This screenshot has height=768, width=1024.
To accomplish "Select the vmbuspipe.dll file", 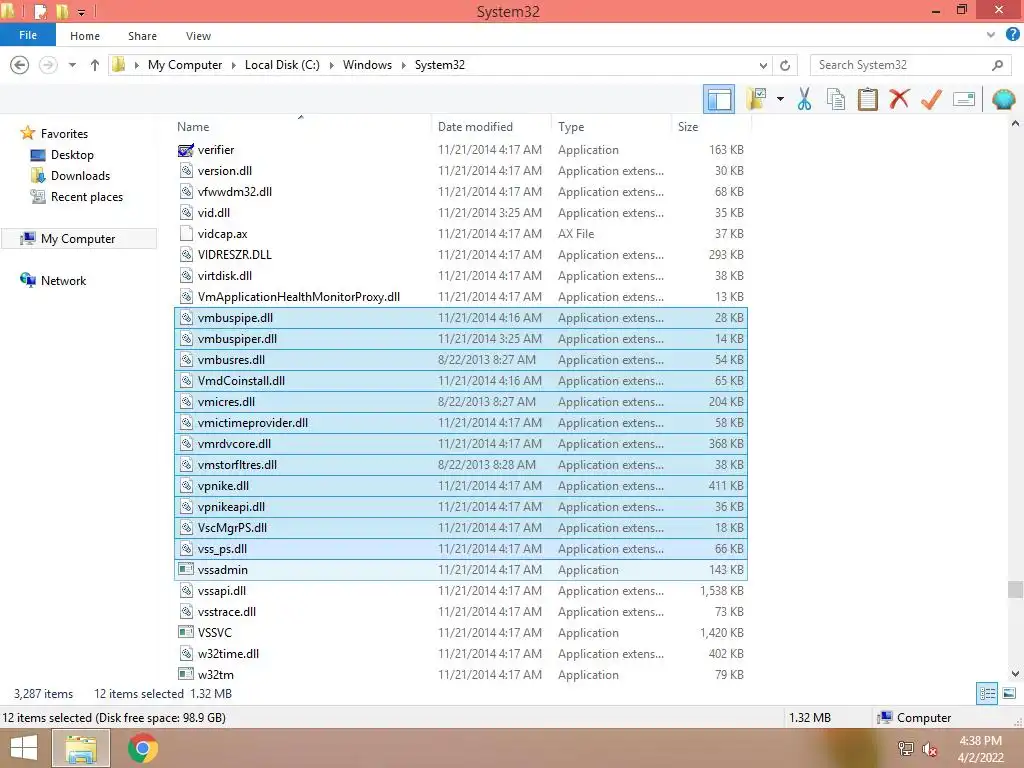I will point(460,317).
